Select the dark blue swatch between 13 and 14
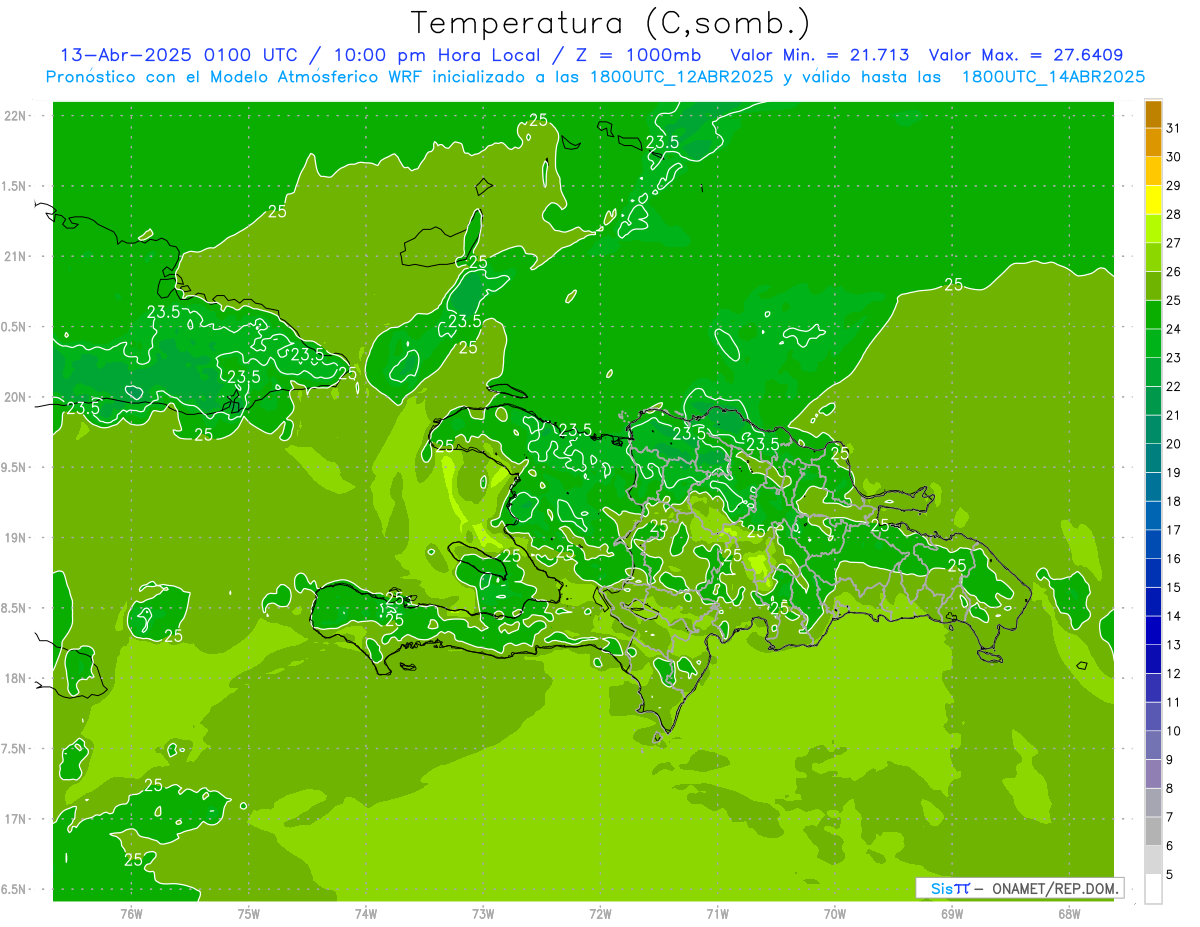This screenshot has width=1200, height=927. click(1153, 631)
